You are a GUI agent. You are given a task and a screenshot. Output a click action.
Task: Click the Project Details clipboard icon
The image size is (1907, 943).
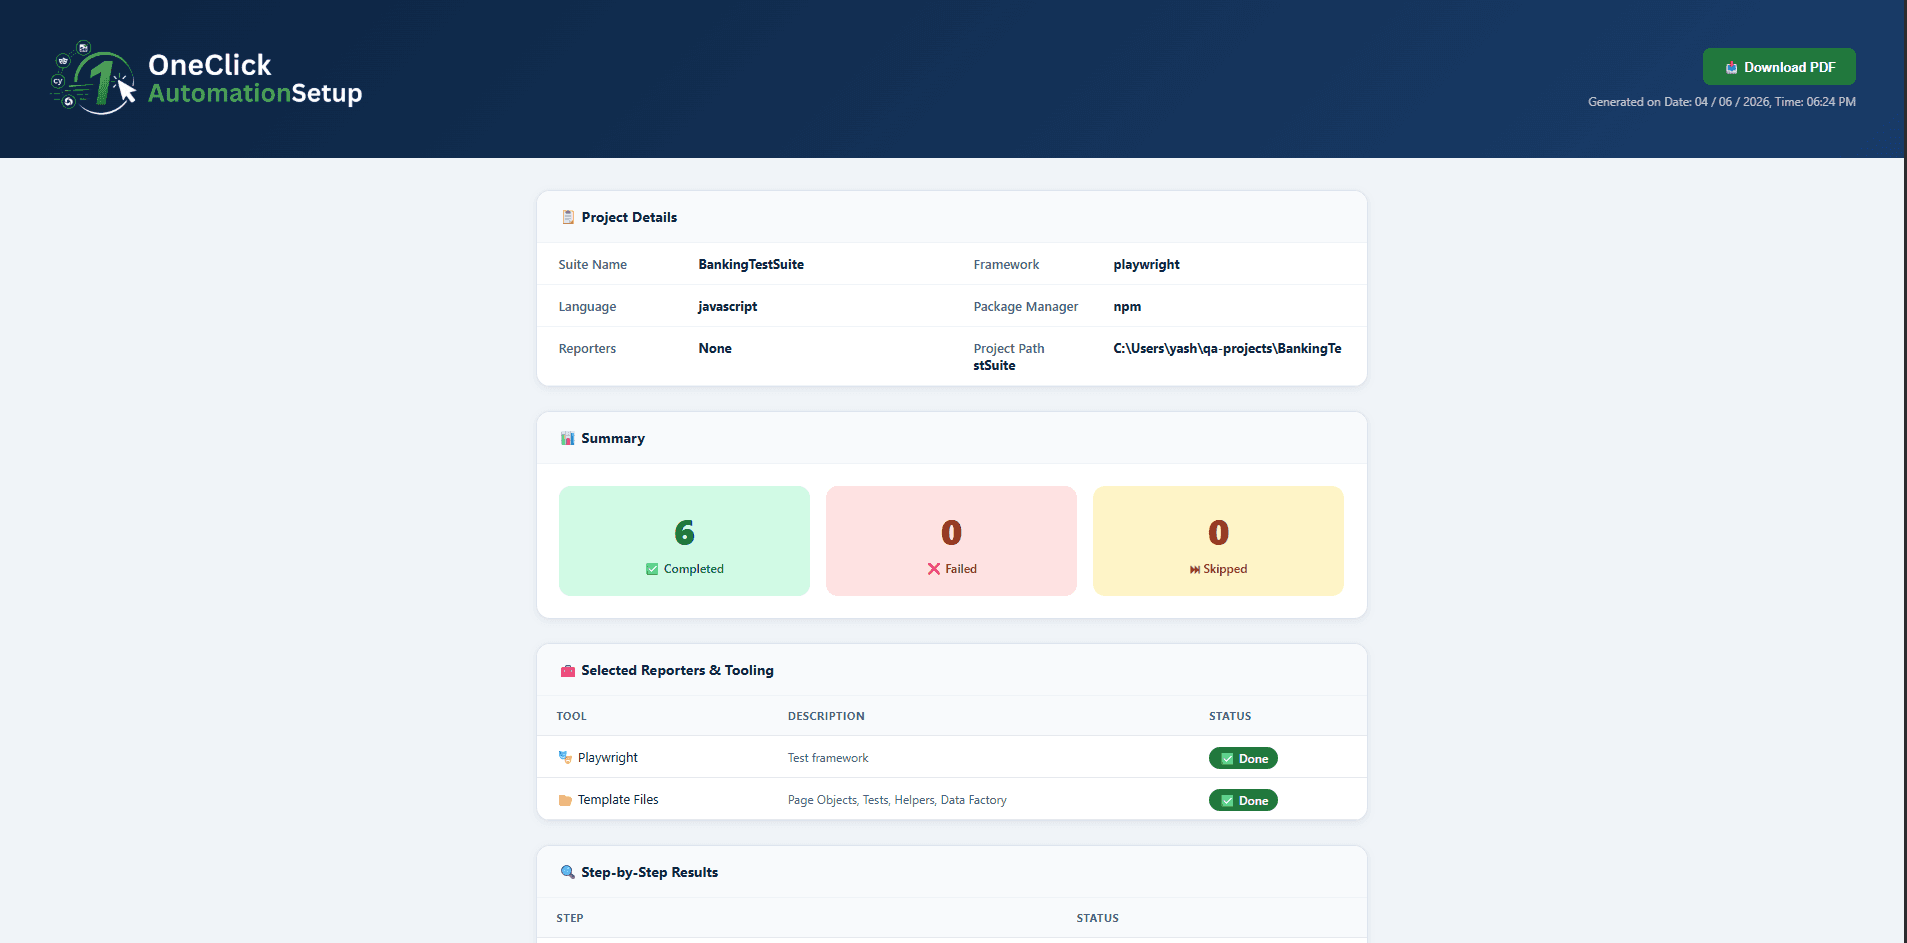tap(568, 217)
